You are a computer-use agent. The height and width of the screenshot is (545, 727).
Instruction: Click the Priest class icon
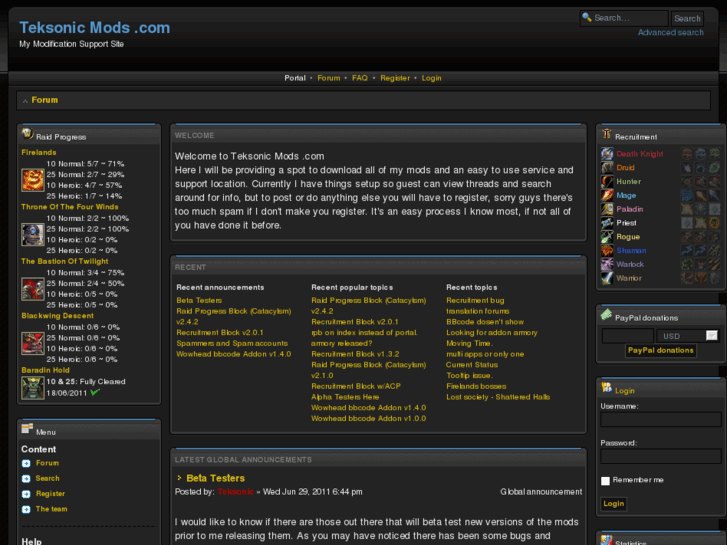click(607, 223)
